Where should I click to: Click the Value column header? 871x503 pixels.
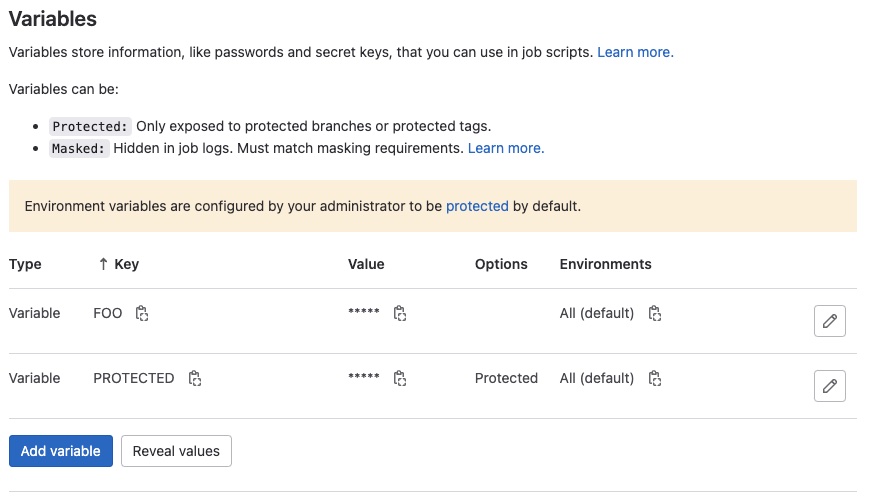(x=366, y=264)
